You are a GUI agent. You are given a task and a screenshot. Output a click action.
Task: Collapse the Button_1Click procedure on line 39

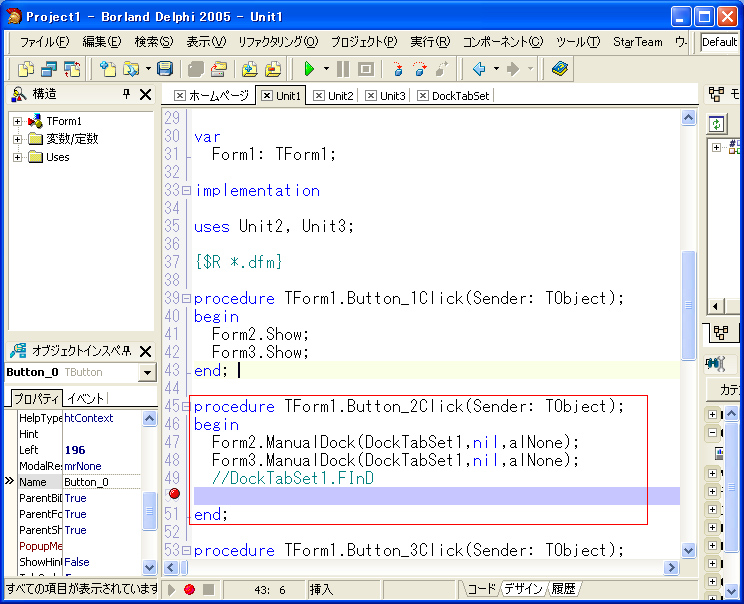click(186, 299)
